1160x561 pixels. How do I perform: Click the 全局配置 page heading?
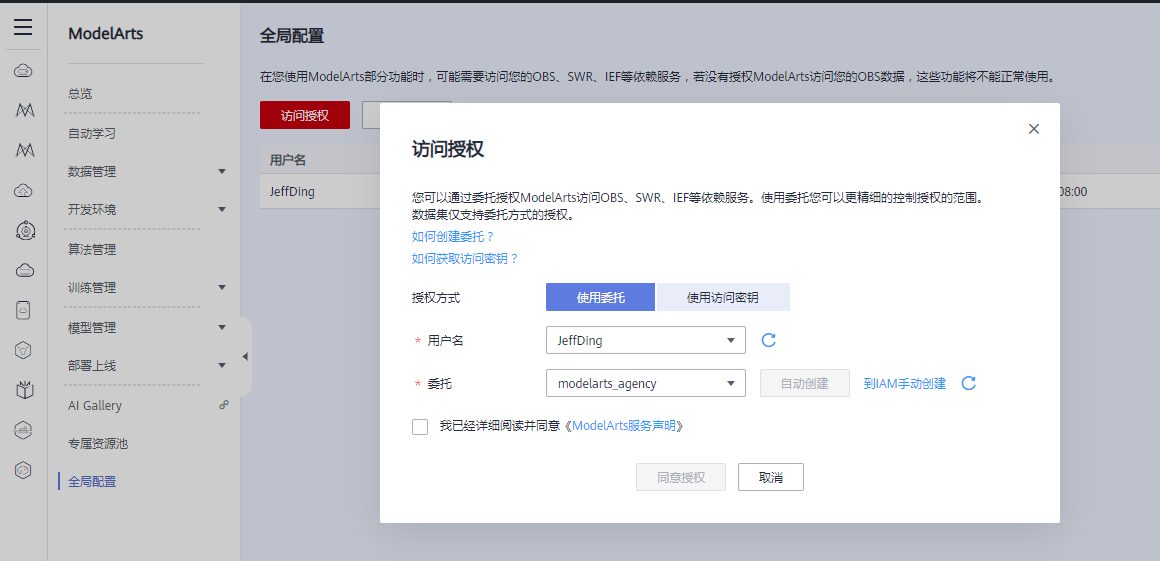pos(292,36)
